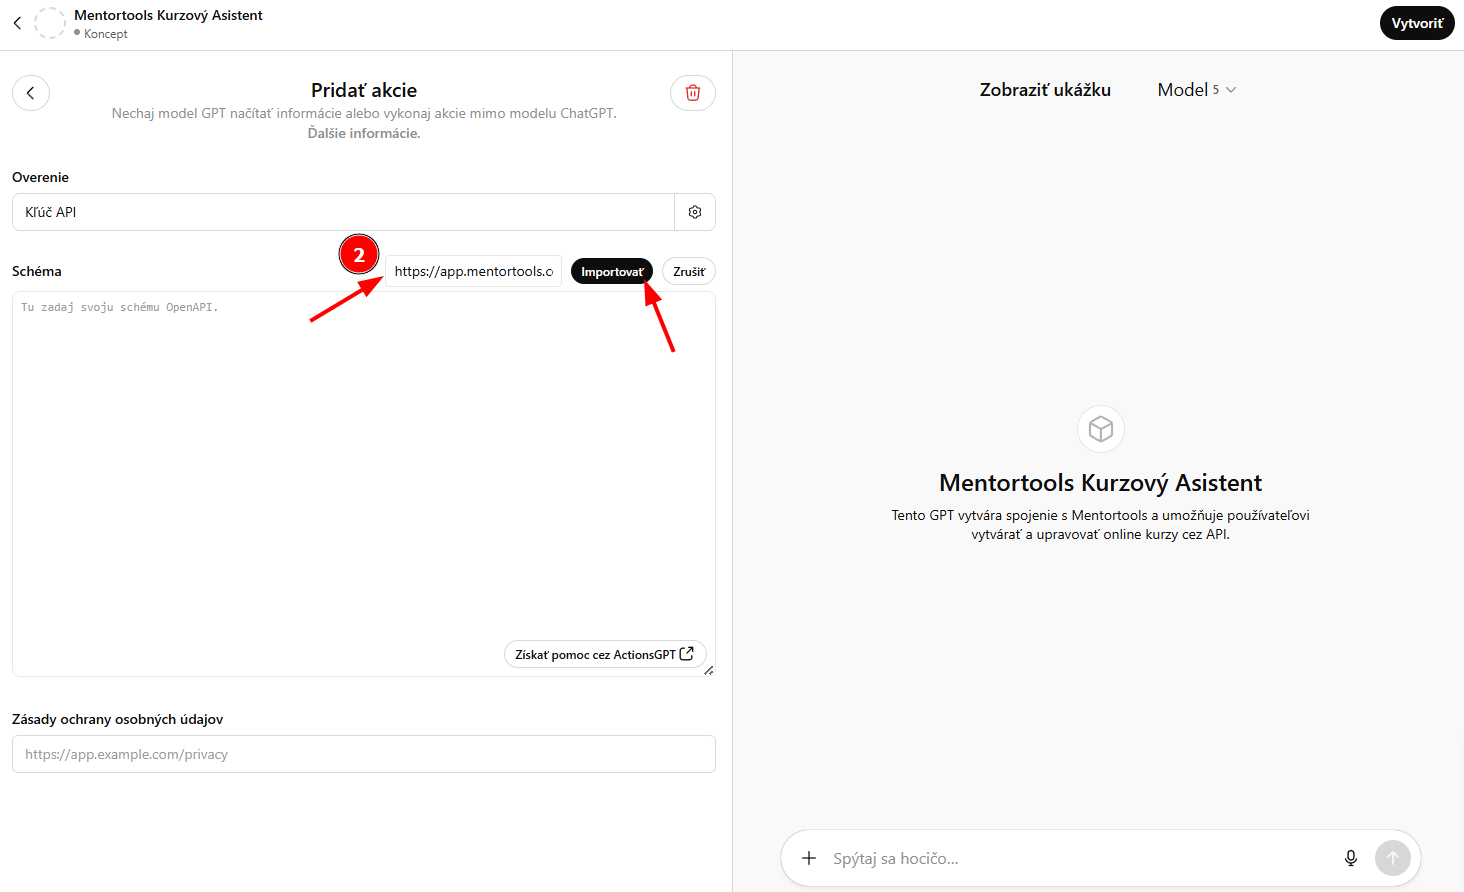
Task: Focus the schema URL input field
Action: point(474,271)
